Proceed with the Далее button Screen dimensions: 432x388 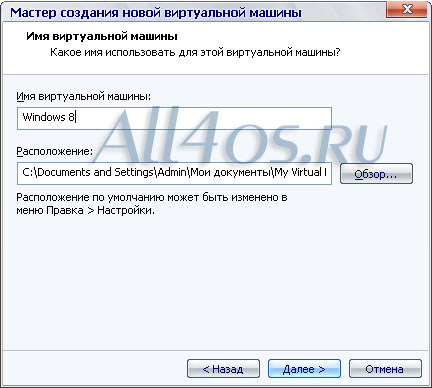pyautogui.click(x=304, y=369)
